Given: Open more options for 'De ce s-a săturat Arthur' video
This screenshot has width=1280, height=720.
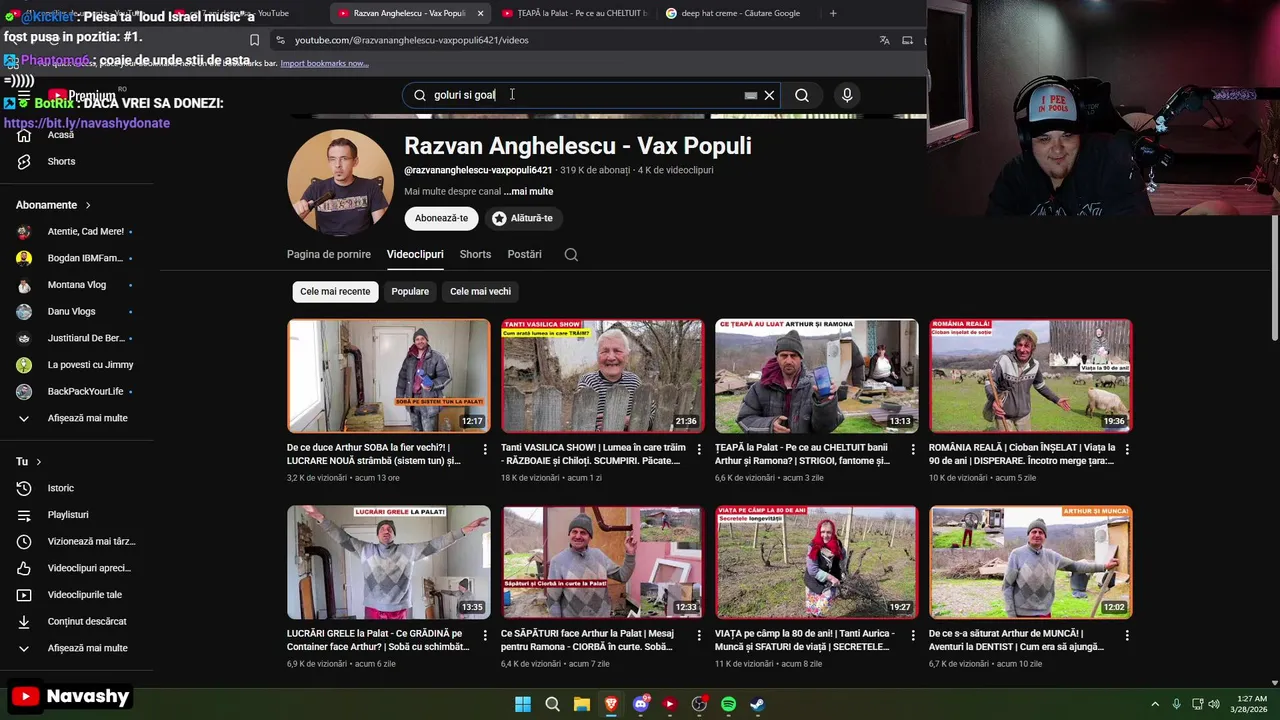Looking at the screenshot, I should point(1127,635).
